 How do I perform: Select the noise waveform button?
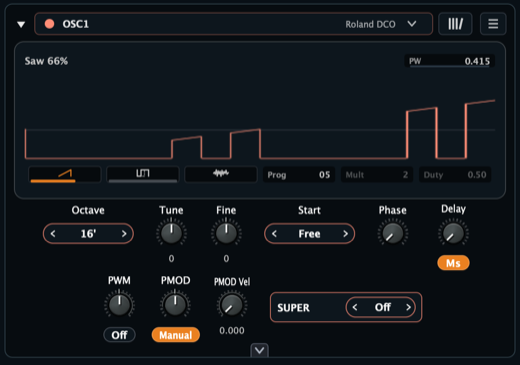(221, 174)
